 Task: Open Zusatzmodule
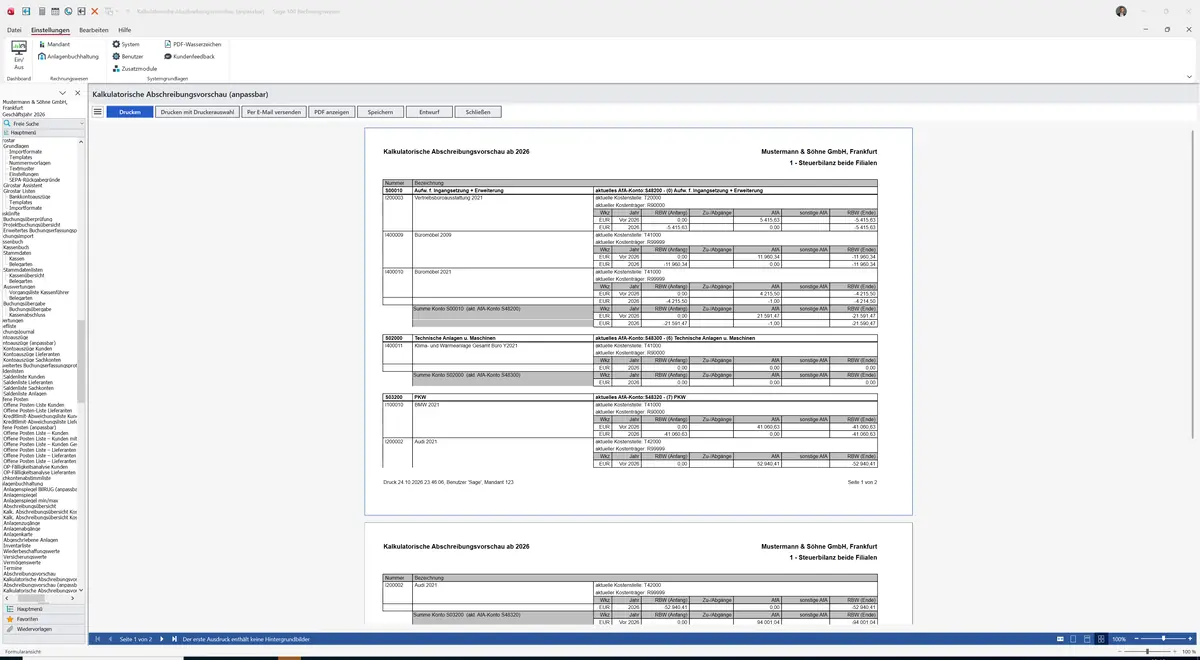[135, 68]
